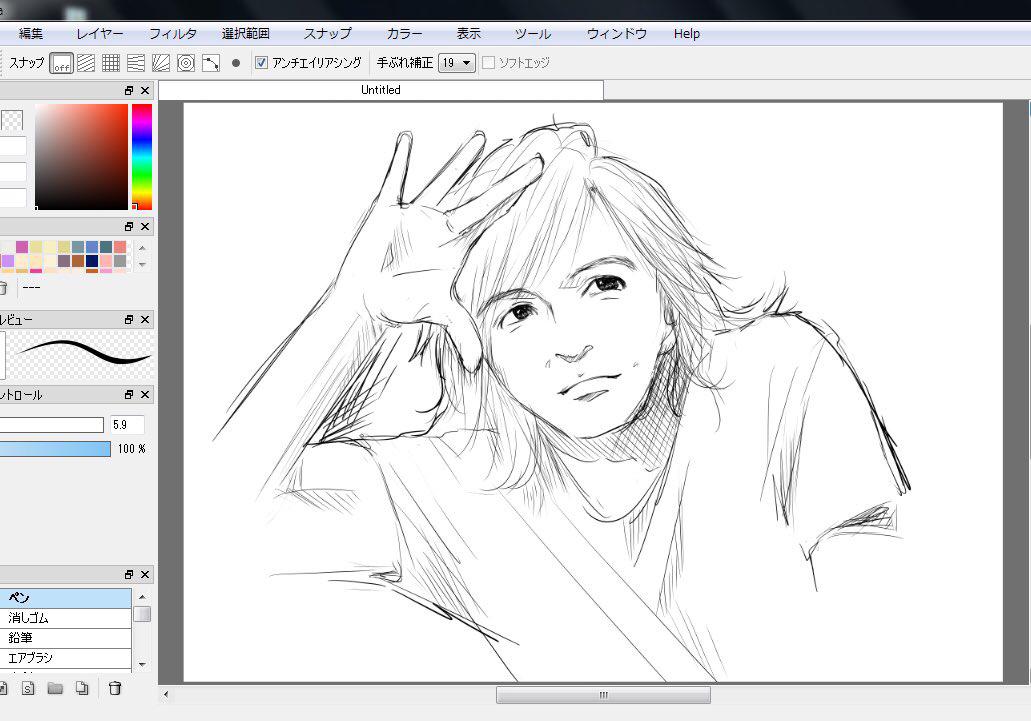This screenshot has width=1031, height=721.
Task: Delete brush using the trash icon
Action: click(x=115, y=688)
